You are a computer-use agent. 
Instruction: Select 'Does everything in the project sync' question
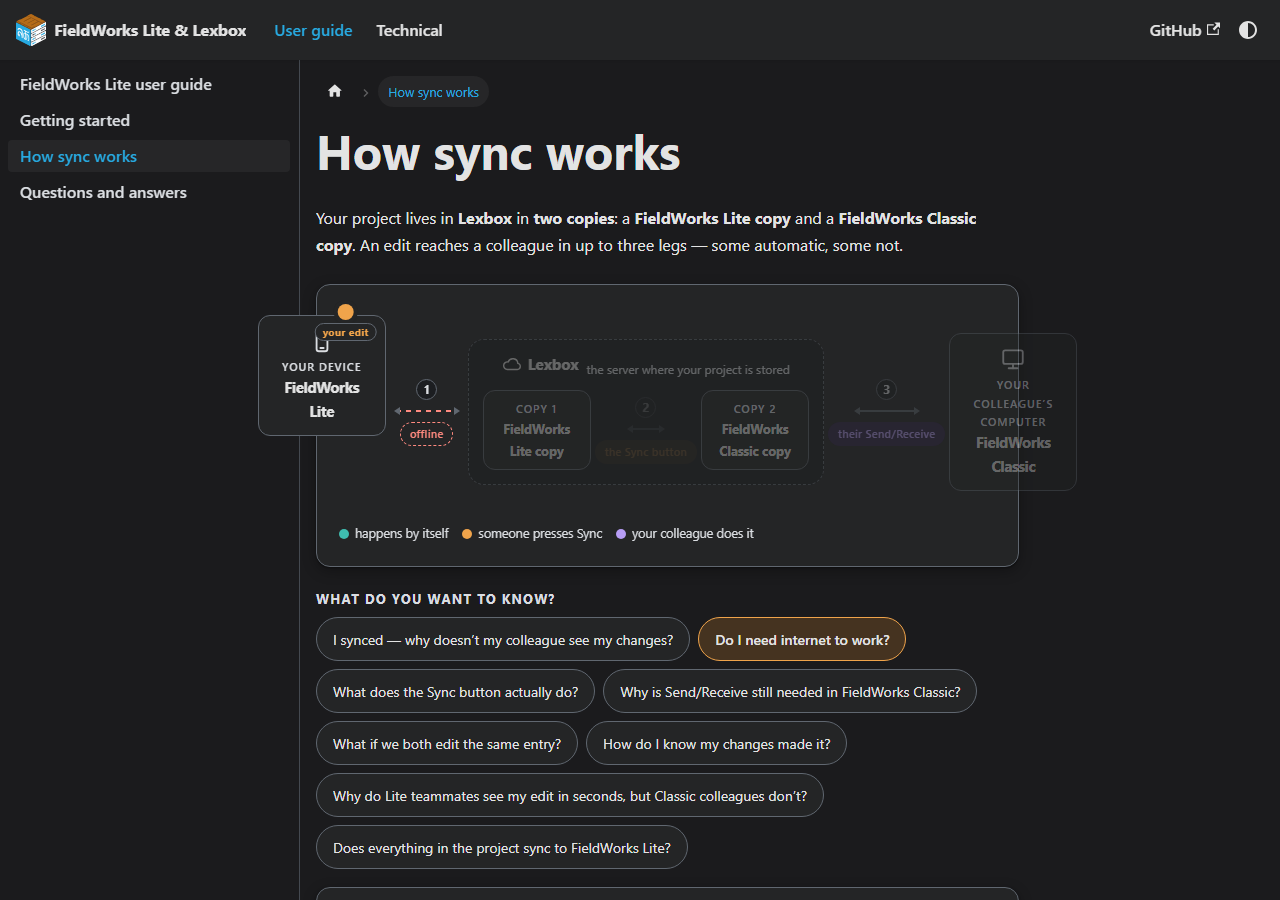pos(502,848)
